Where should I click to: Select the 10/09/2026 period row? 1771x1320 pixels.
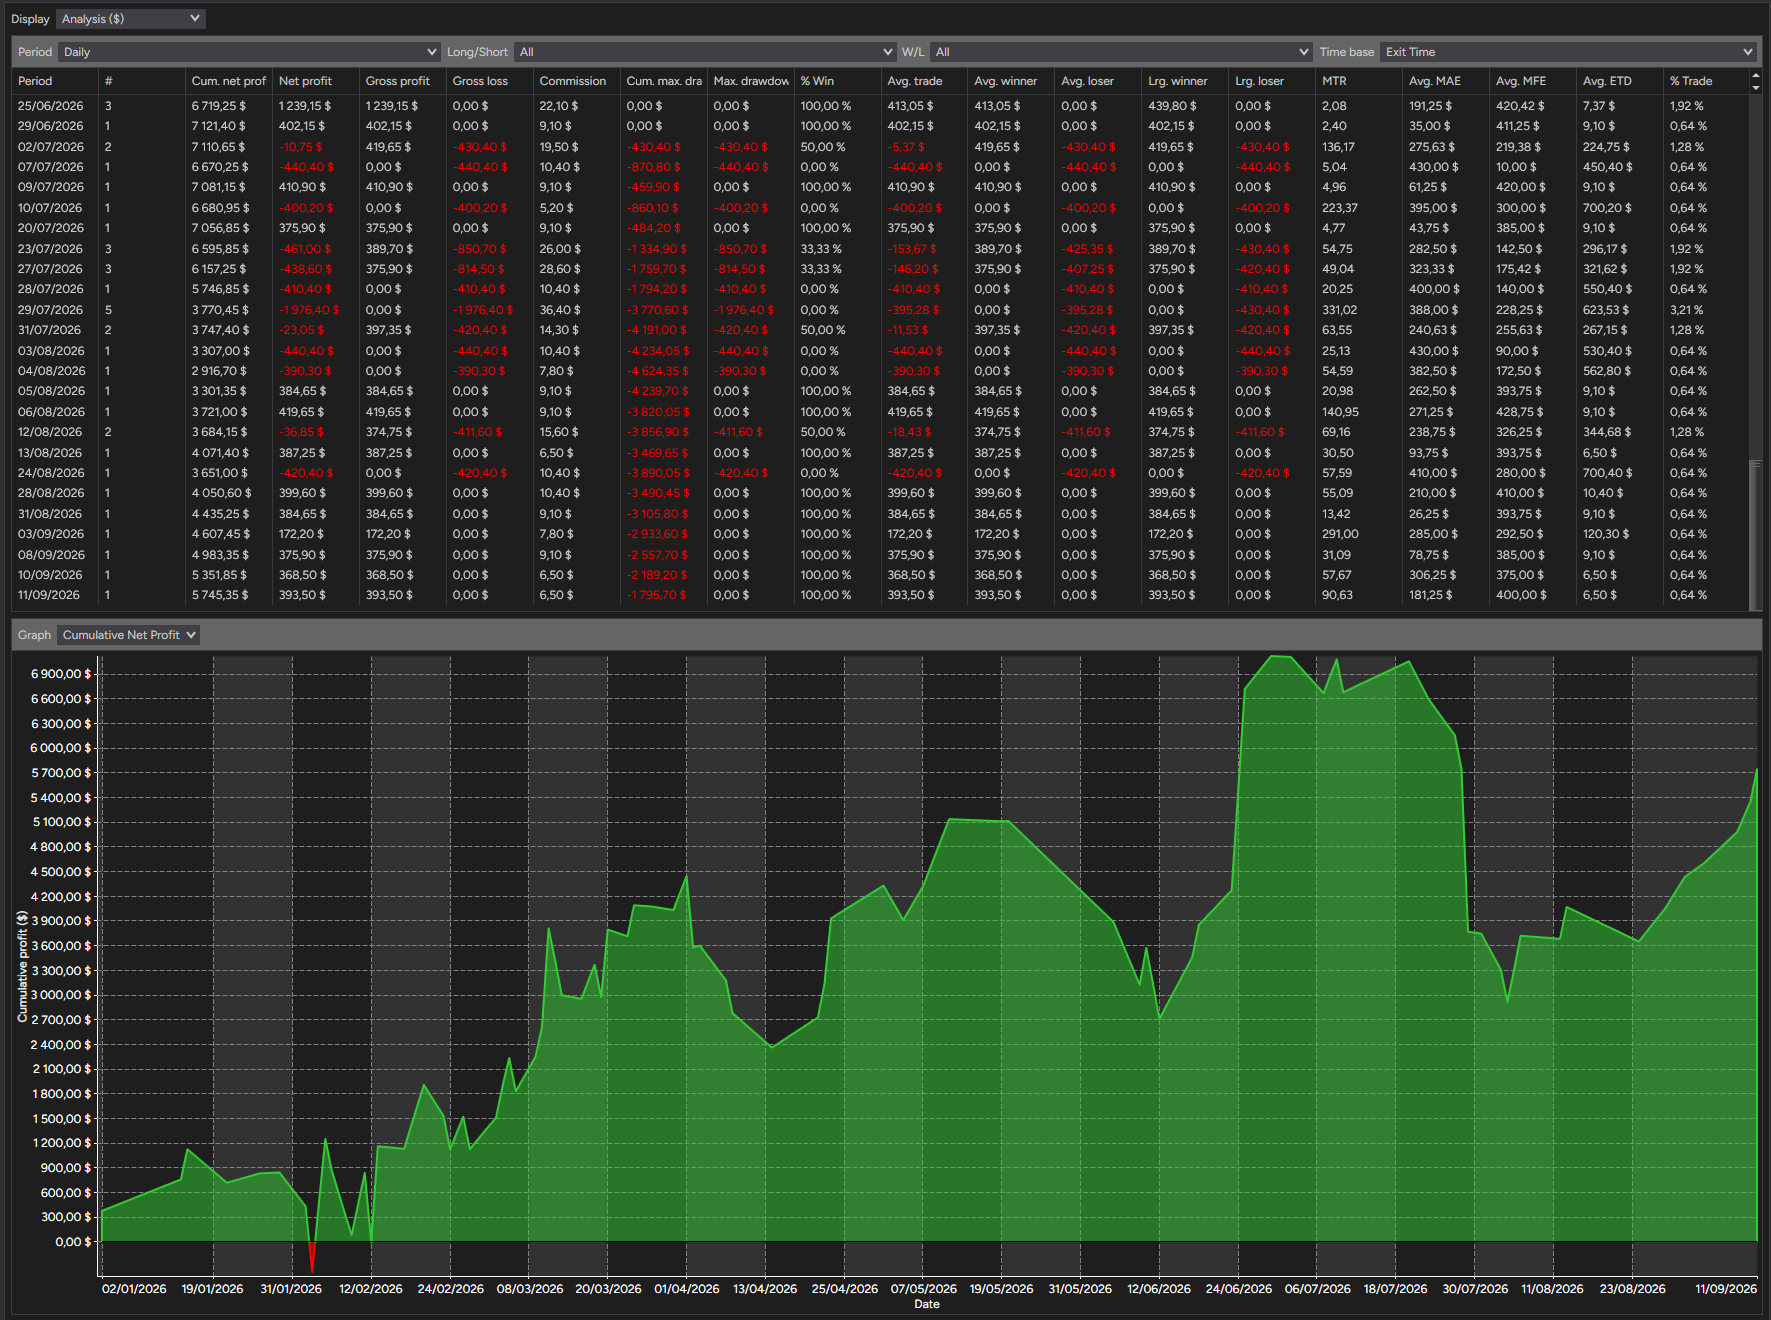[x=881, y=575]
